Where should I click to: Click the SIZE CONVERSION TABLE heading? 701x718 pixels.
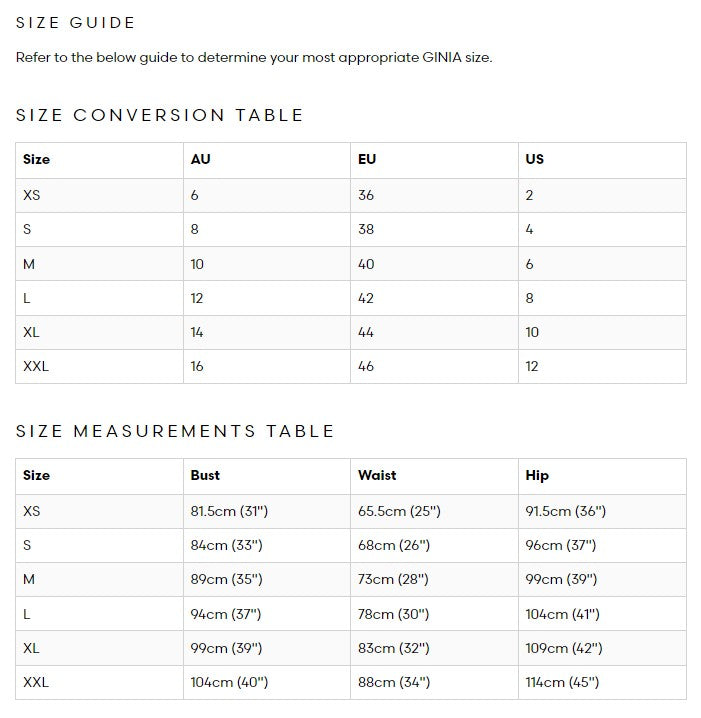pos(160,115)
